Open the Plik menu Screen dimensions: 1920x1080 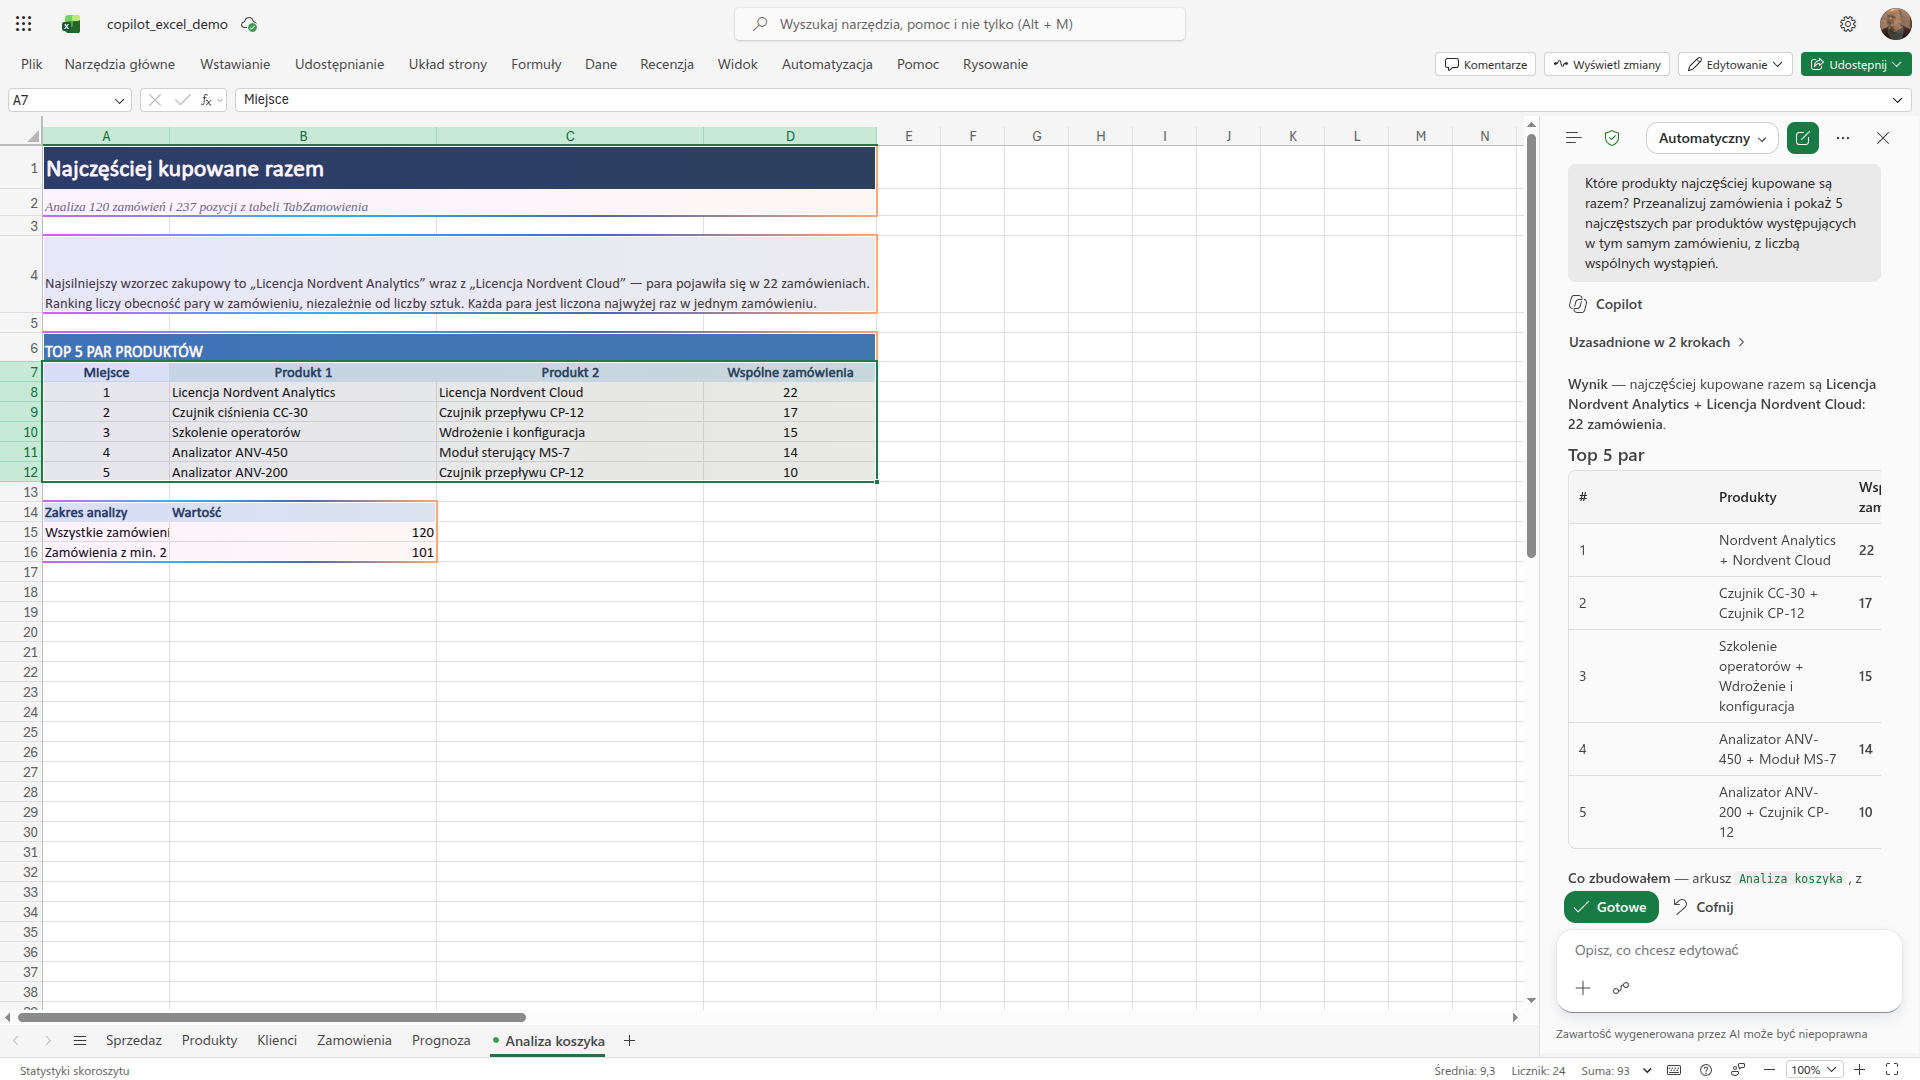pyautogui.click(x=32, y=64)
